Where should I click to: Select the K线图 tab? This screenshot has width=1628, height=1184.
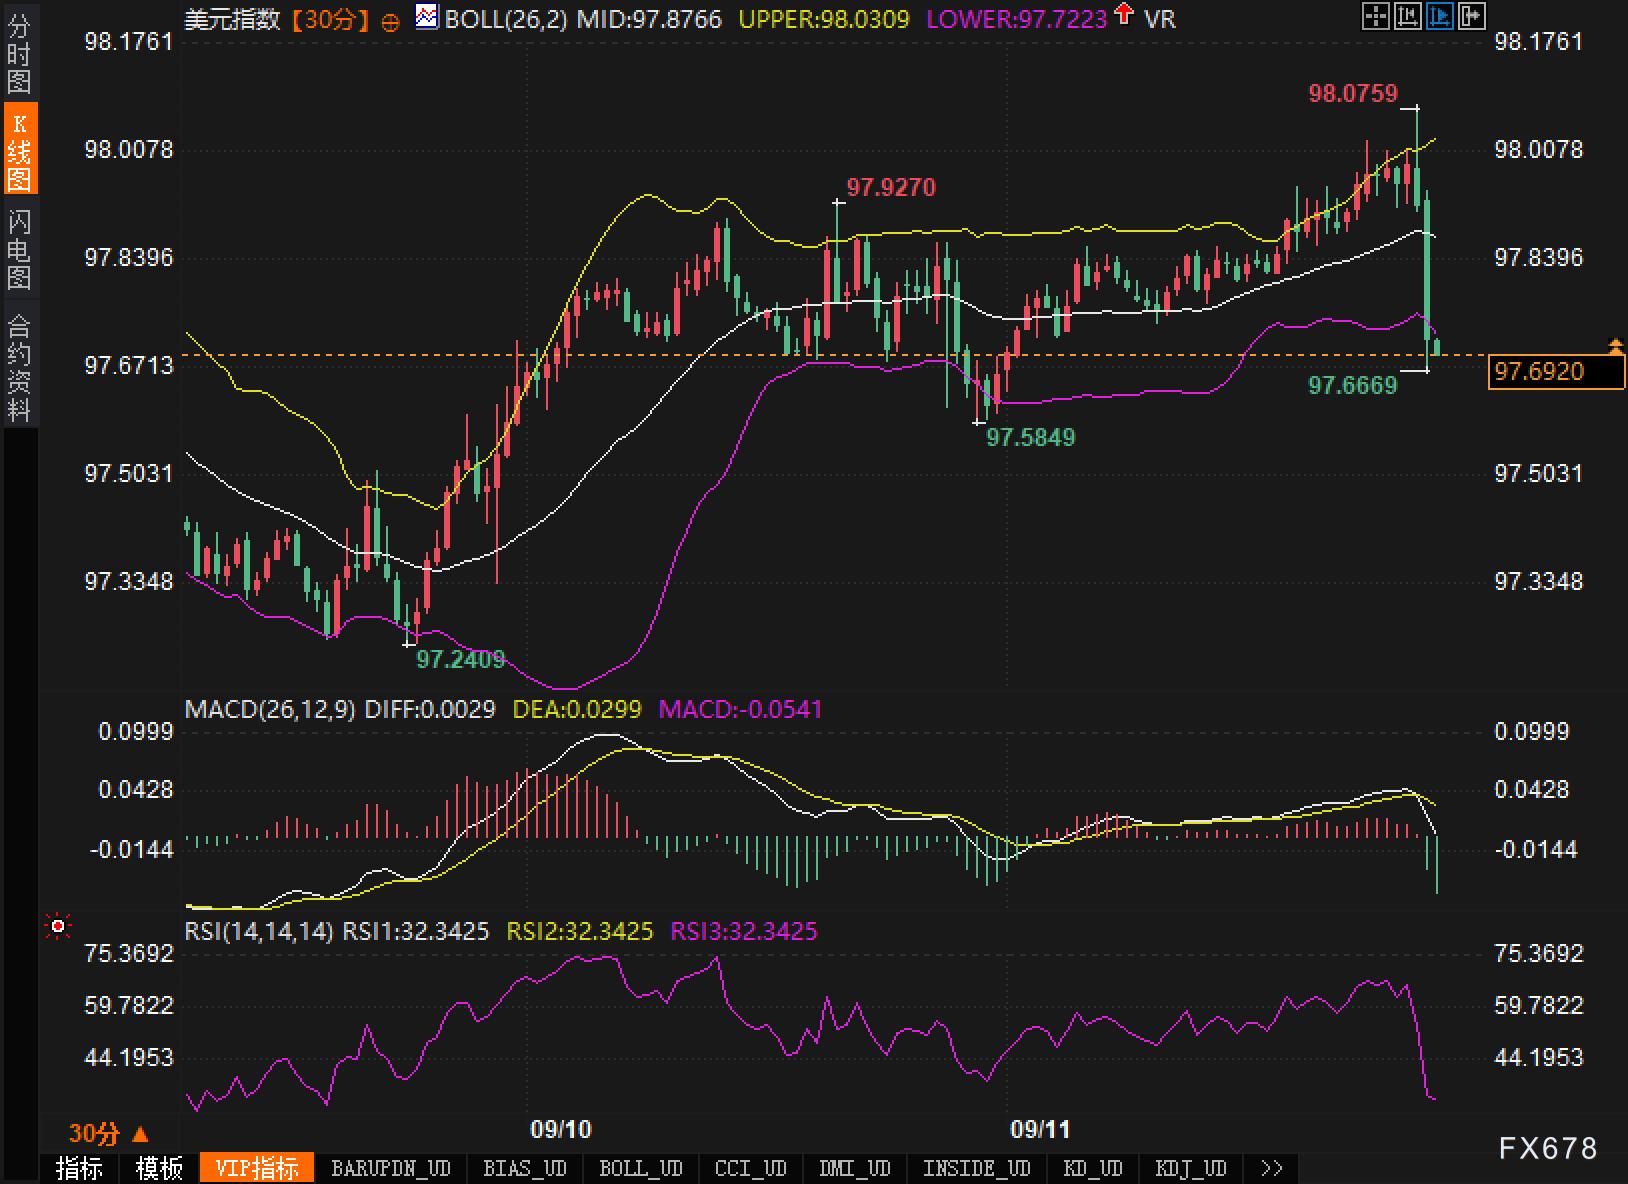coord(19,151)
